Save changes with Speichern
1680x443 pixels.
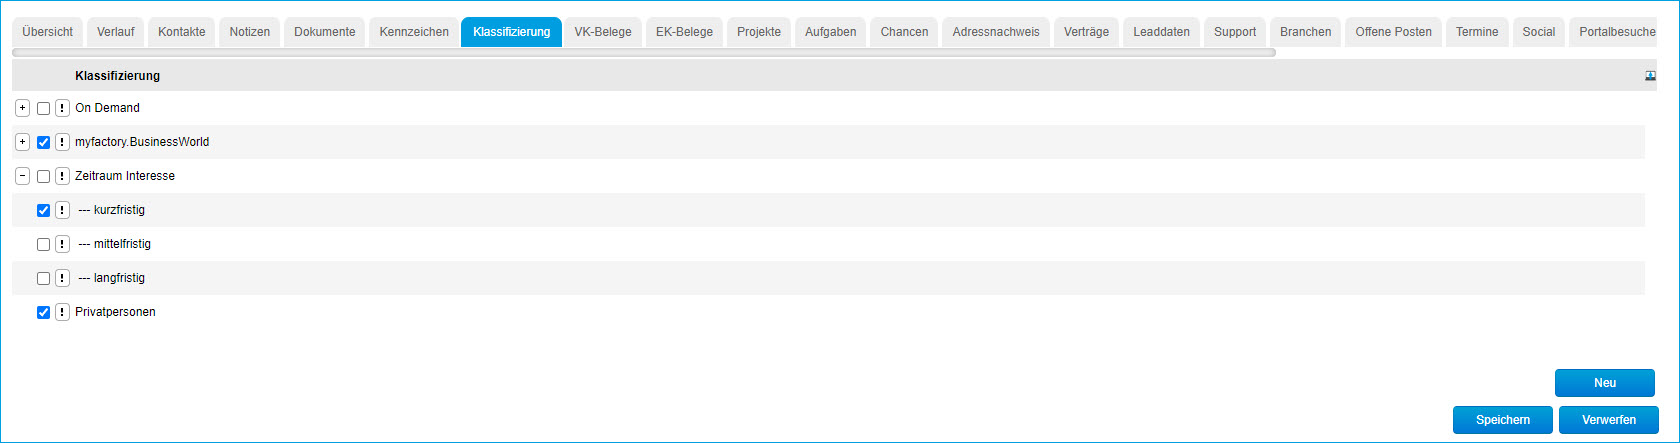tap(1503, 420)
